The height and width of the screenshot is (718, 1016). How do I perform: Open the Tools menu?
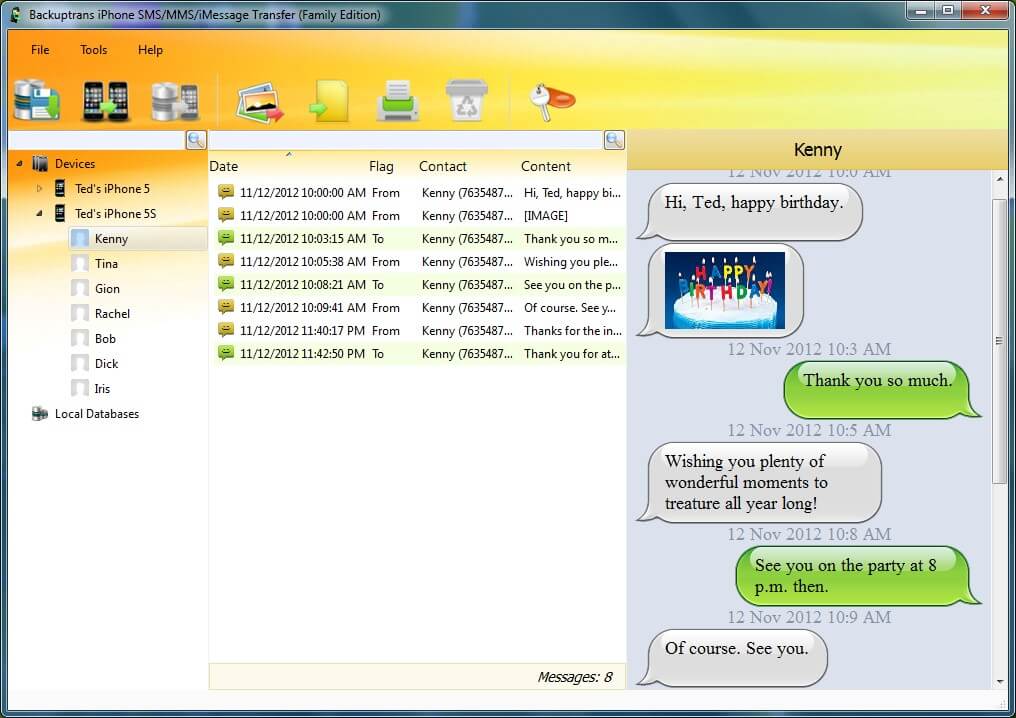[x=93, y=50]
